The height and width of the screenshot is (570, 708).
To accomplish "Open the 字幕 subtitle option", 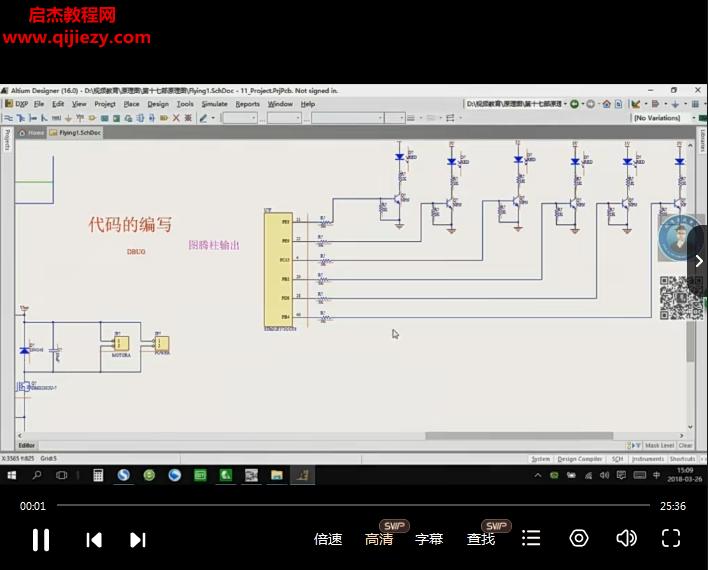I will click(429, 539).
